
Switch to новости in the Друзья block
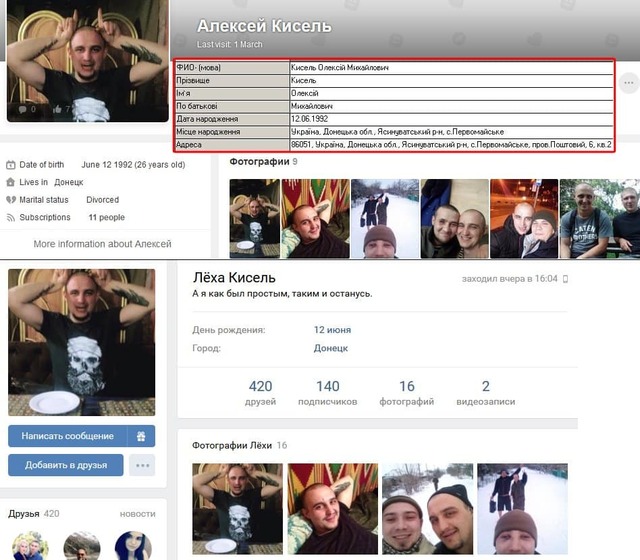[138, 514]
